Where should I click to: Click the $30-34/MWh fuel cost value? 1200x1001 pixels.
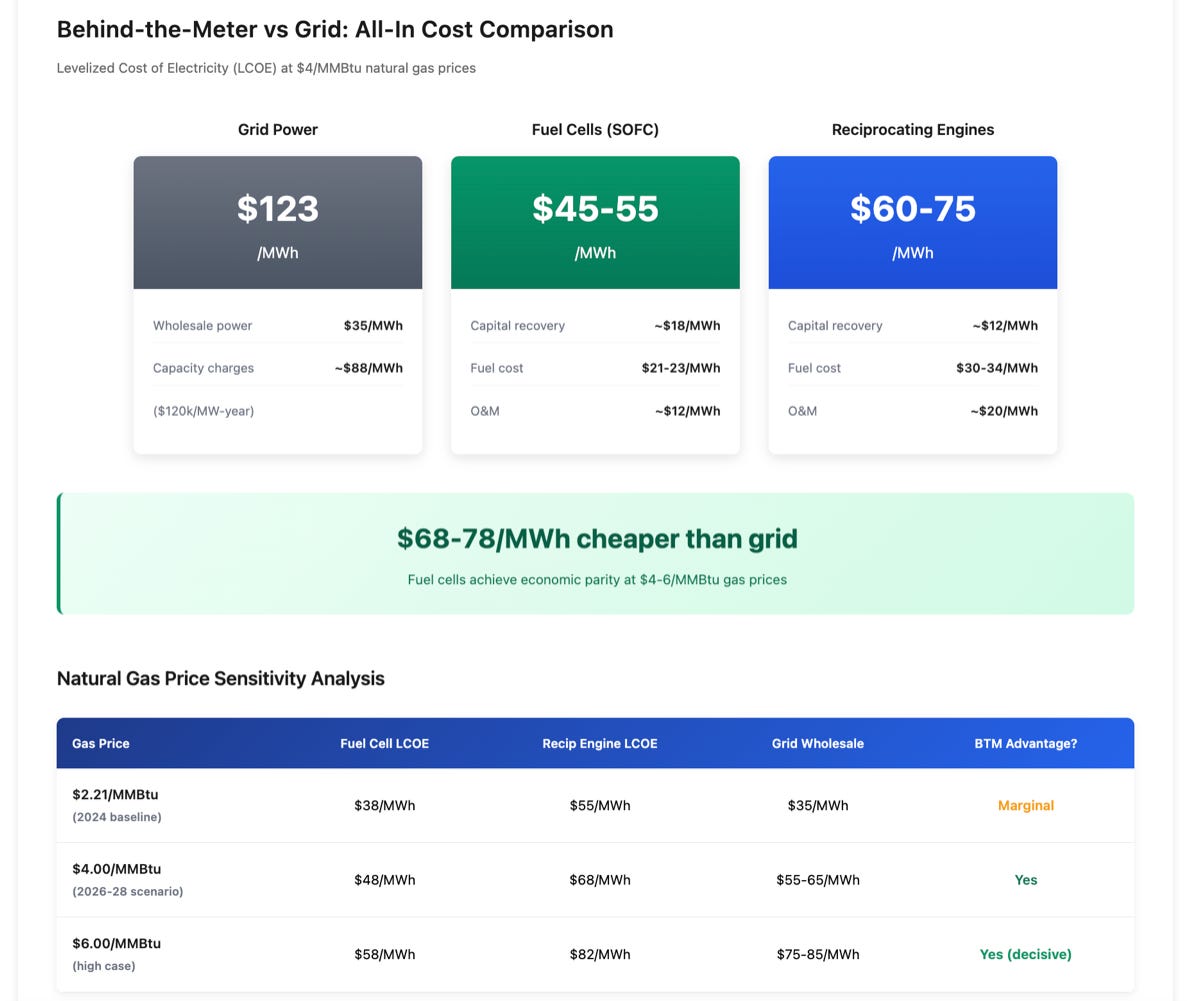(x=997, y=368)
